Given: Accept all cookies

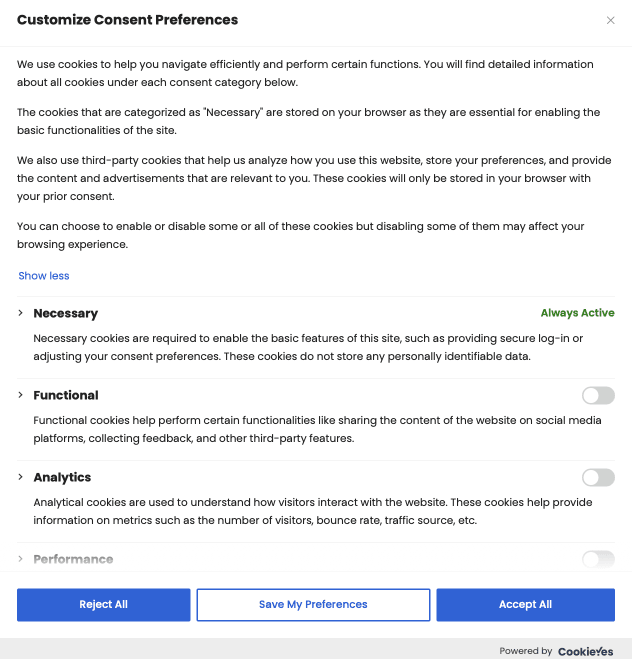Looking at the screenshot, I should (525, 604).
